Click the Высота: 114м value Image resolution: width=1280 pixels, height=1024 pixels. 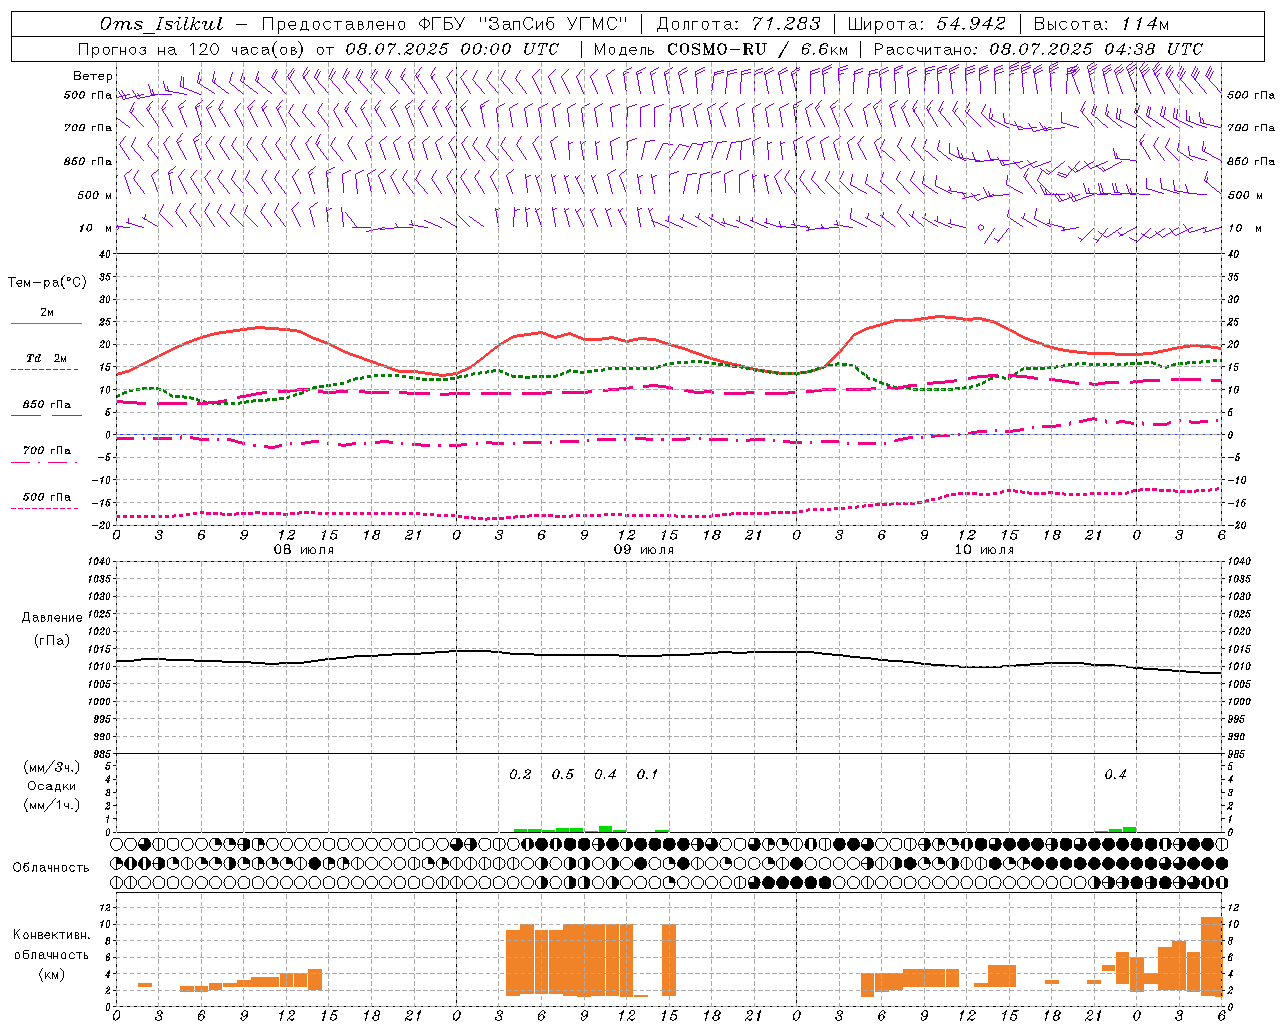tap(1101, 24)
